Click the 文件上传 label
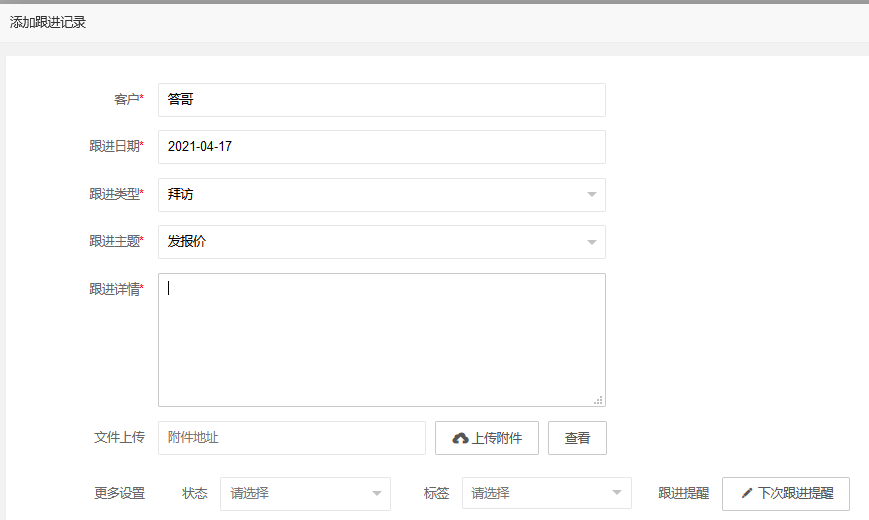Screen dimensions: 869x520 coord(119,438)
